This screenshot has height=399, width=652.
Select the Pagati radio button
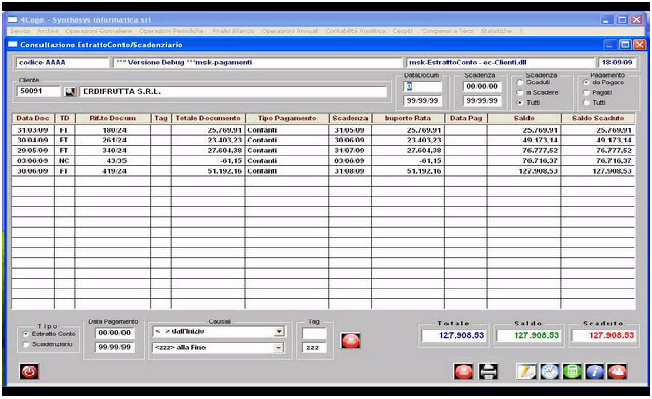pyautogui.click(x=586, y=92)
